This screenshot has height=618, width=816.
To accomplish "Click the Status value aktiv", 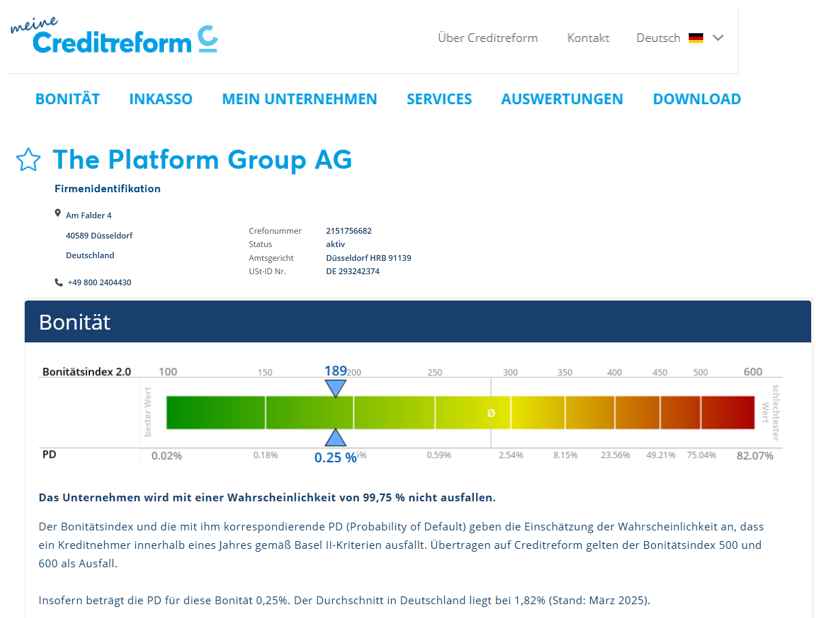I will (336, 244).
